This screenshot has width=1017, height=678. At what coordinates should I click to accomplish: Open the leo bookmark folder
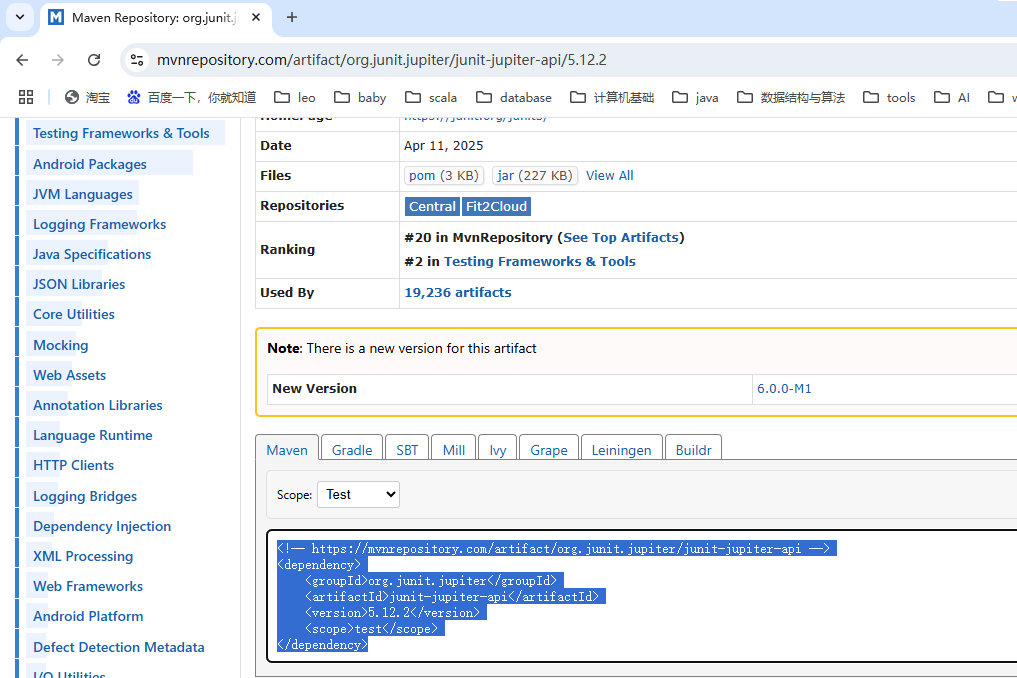(294, 97)
